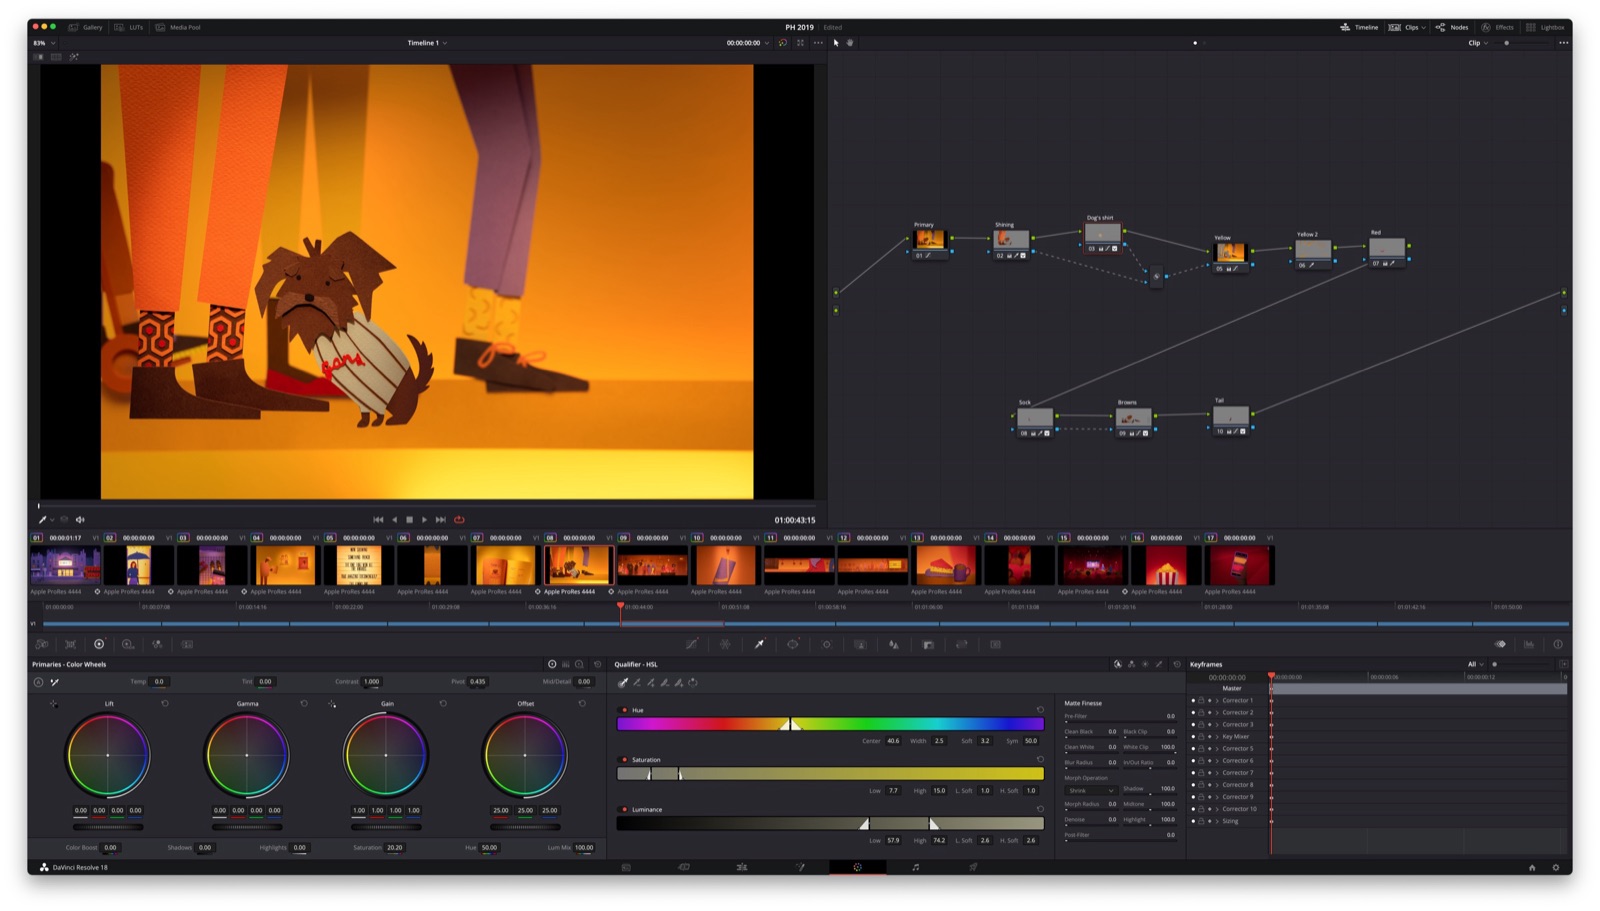Show the Scopes panel icon

coord(1529,644)
